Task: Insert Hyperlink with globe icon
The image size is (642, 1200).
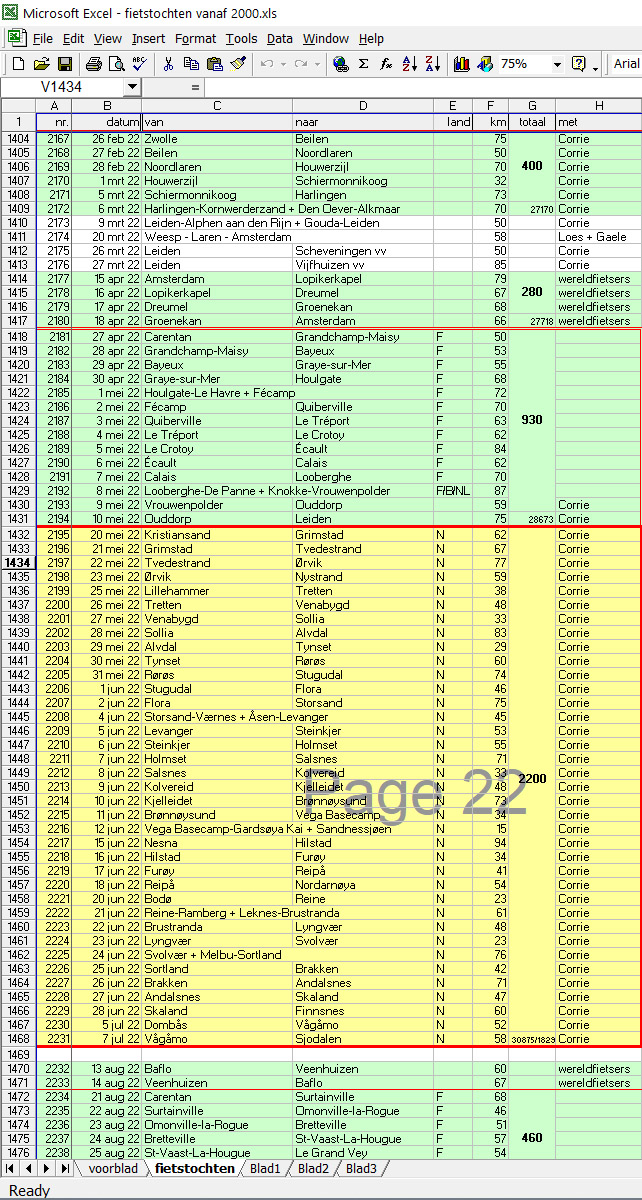Action: pos(340,64)
